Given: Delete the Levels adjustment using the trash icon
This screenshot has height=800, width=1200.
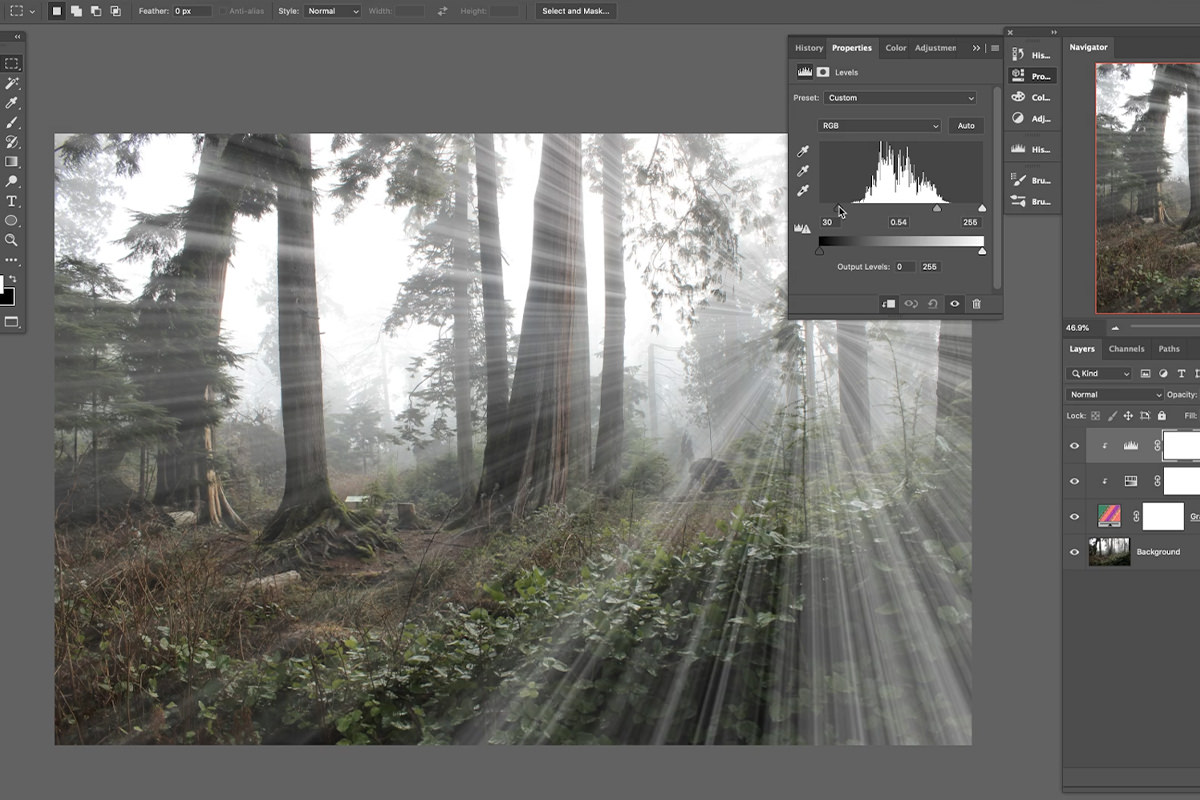Looking at the screenshot, I should (976, 304).
